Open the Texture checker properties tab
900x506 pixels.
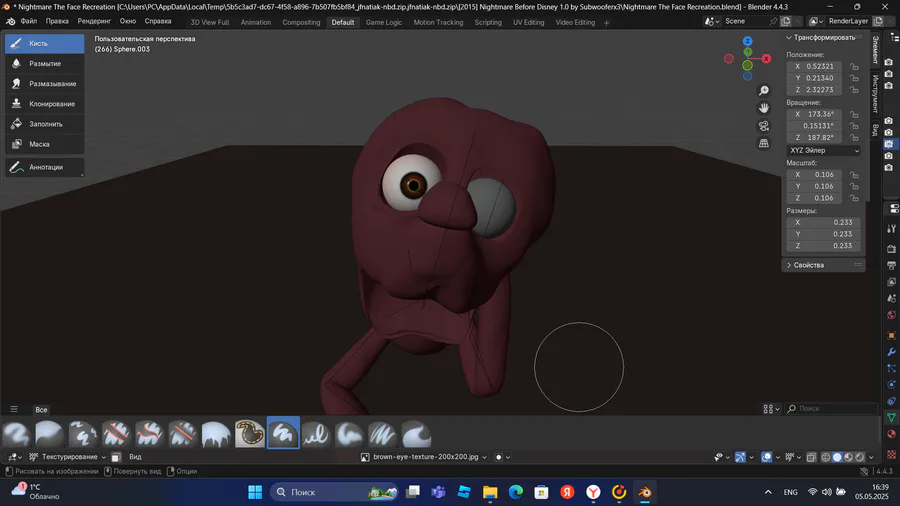tap(891, 454)
